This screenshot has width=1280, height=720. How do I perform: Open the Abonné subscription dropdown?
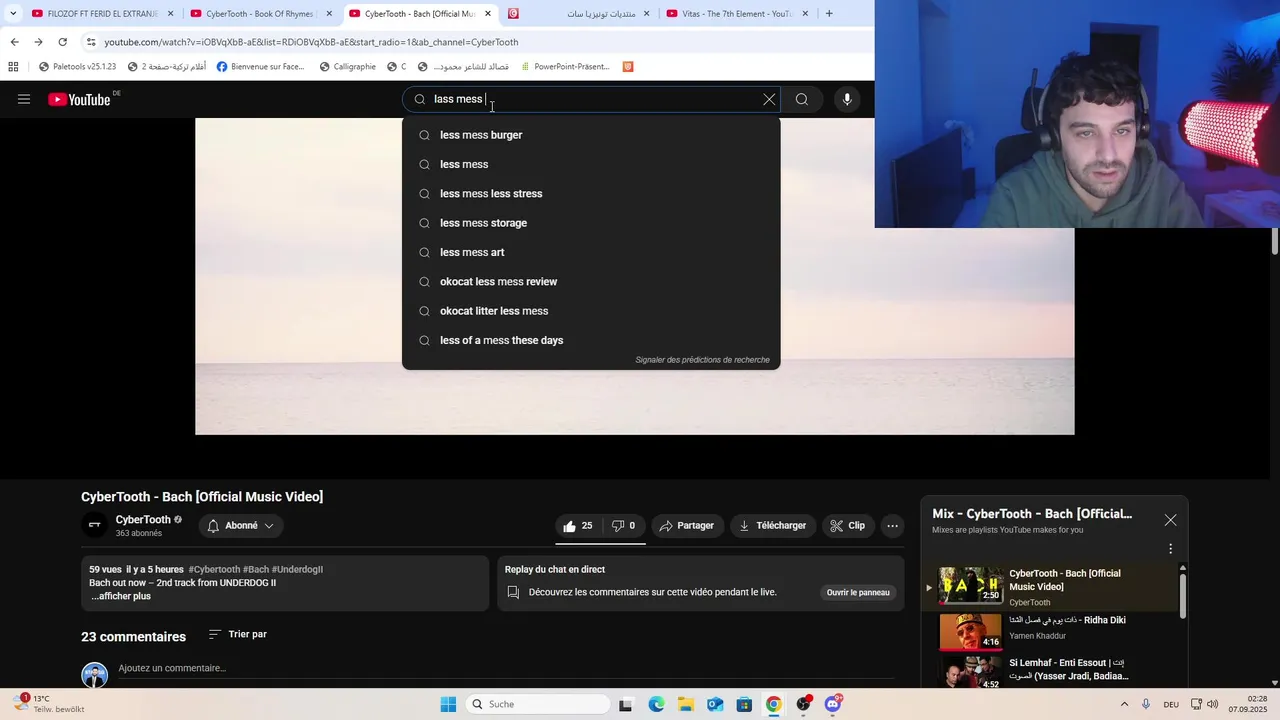coord(241,526)
